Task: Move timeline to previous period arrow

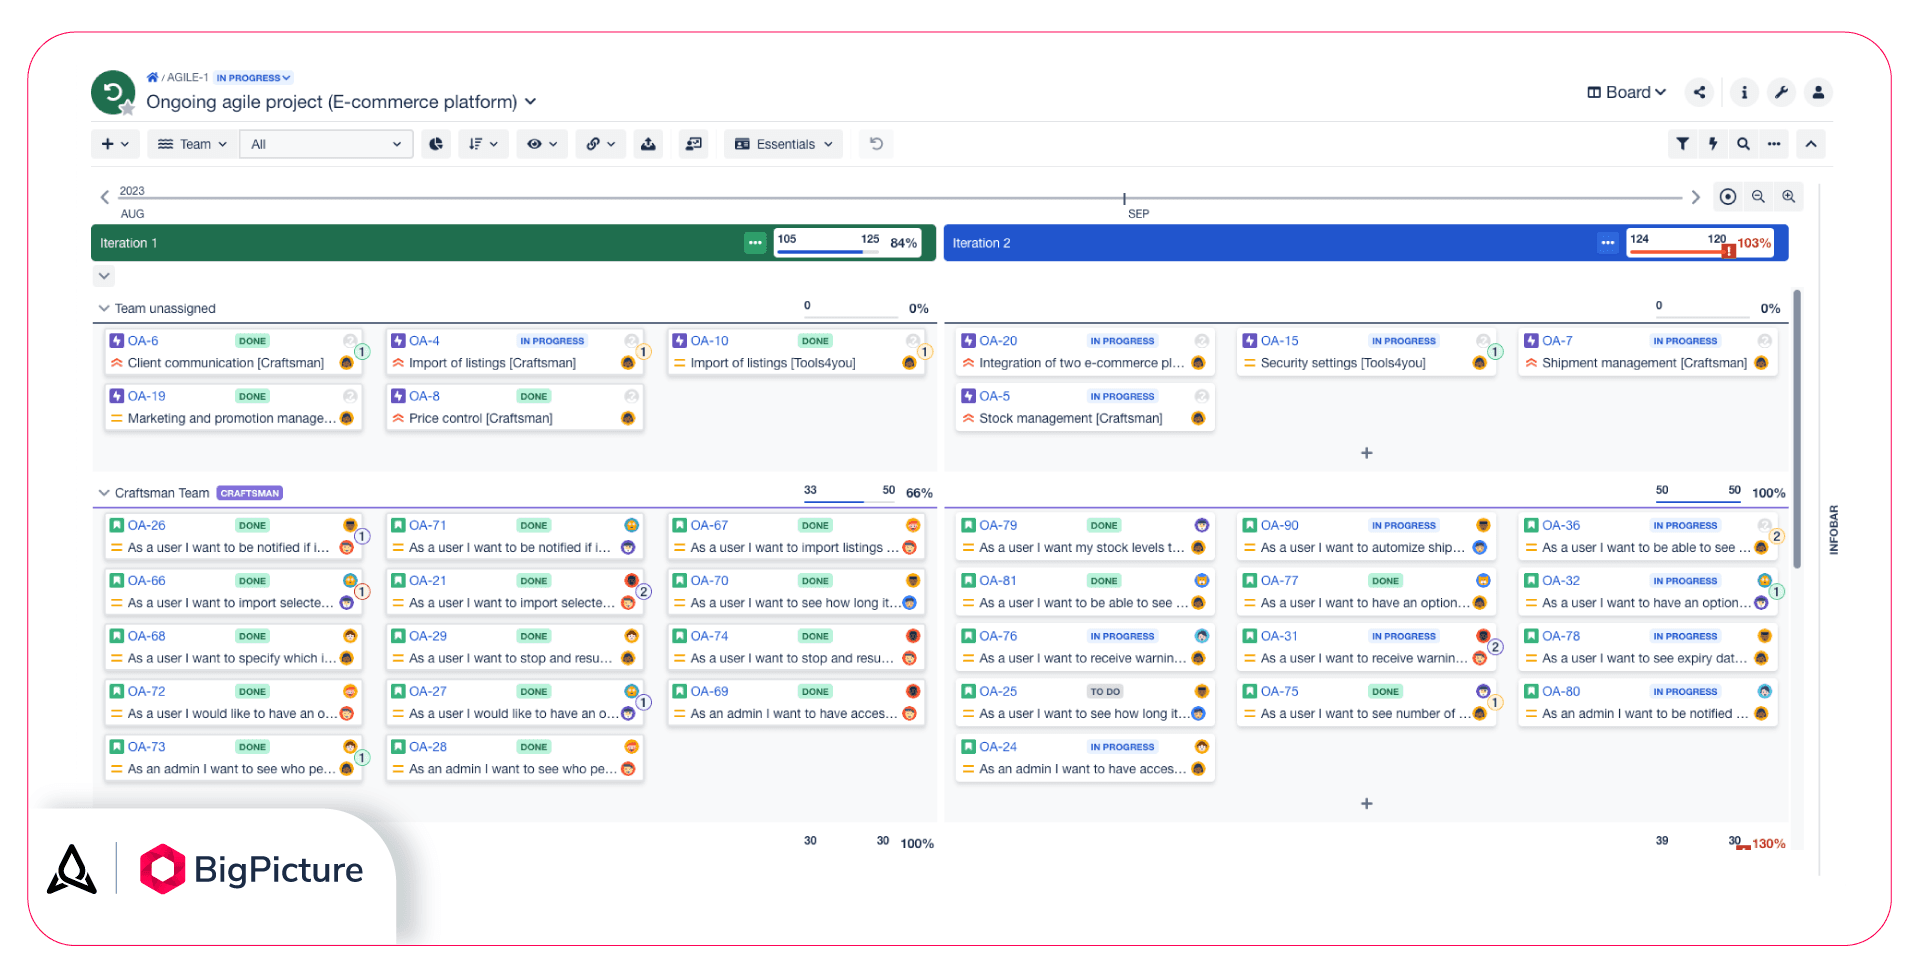Action: [104, 197]
